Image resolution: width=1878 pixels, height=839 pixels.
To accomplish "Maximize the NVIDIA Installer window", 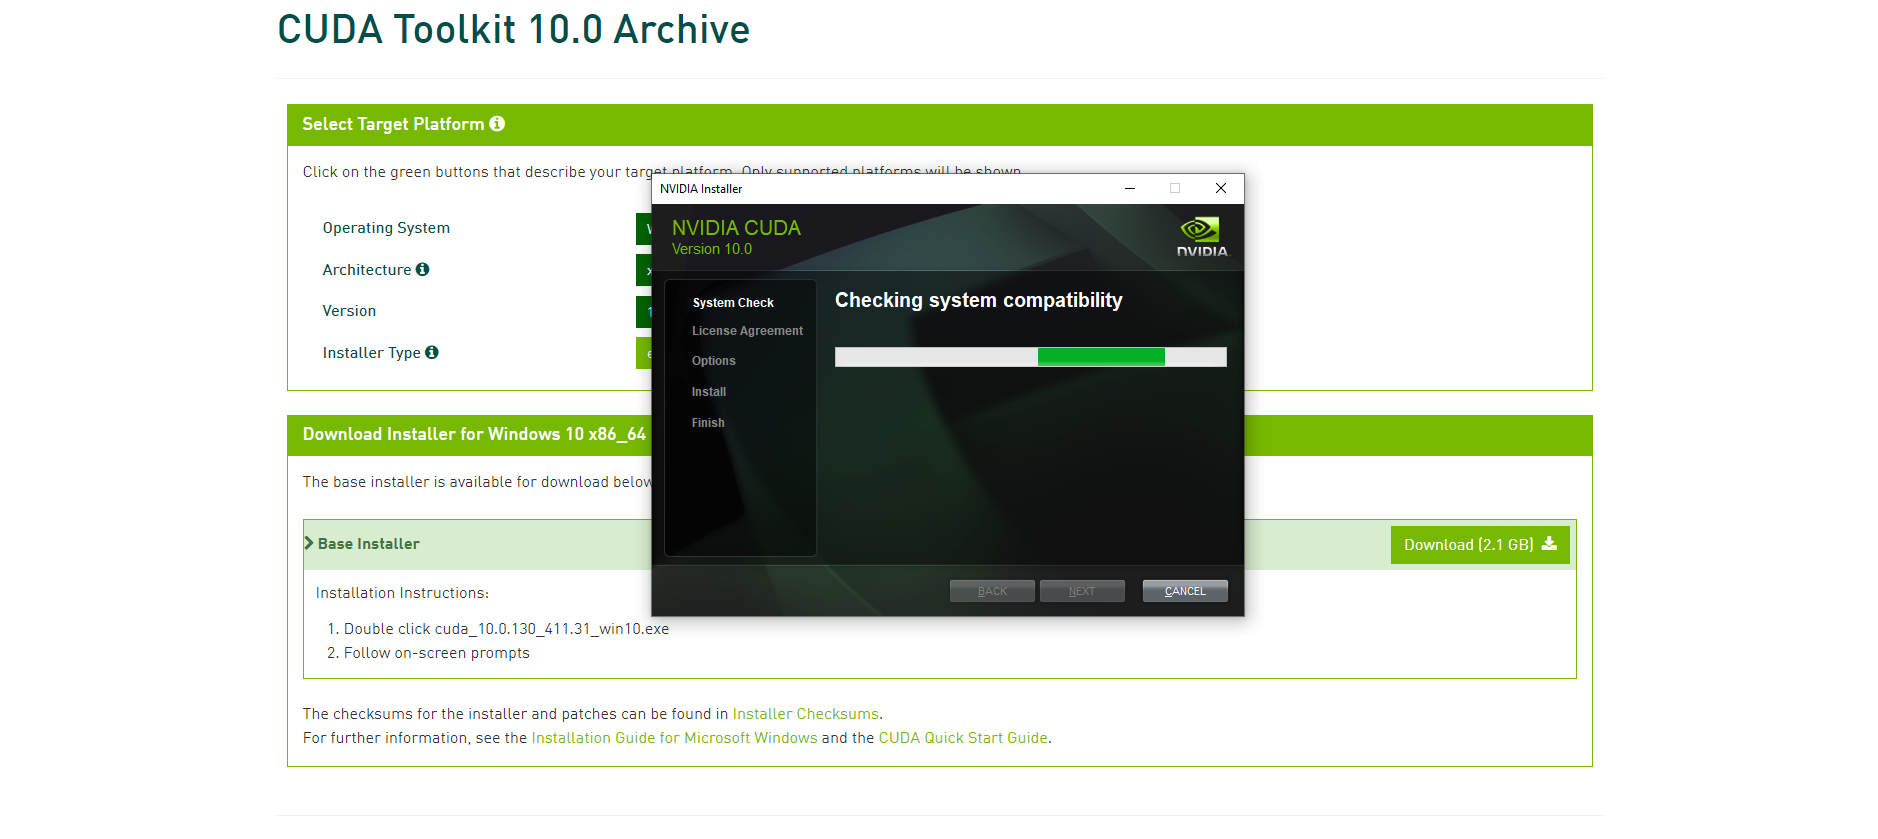I will point(1175,188).
